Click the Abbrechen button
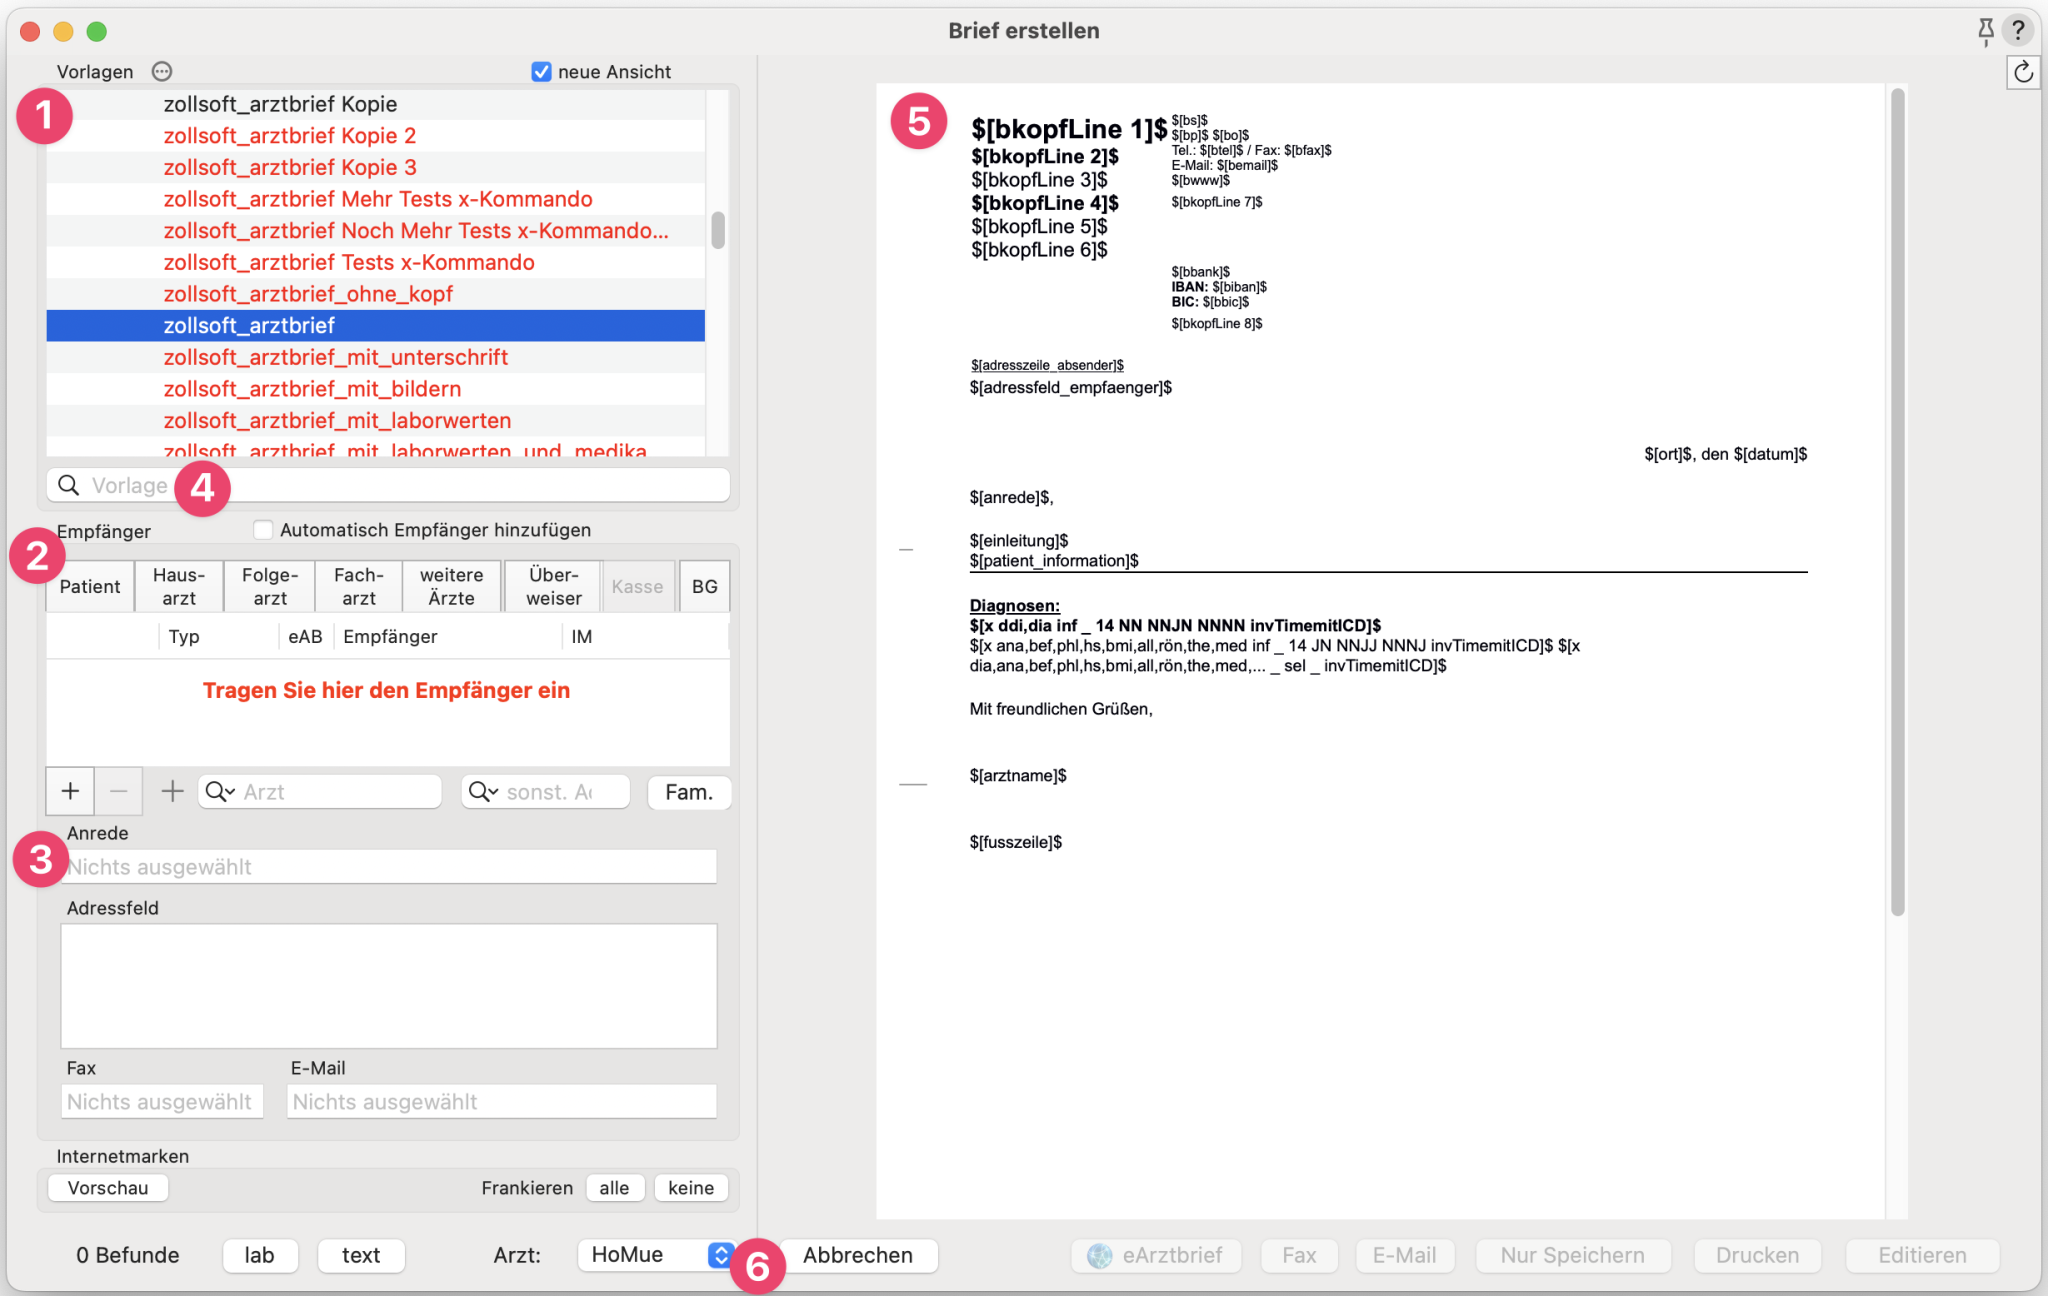Image resolution: width=2048 pixels, height=1296 pixels. [858, 1255]
